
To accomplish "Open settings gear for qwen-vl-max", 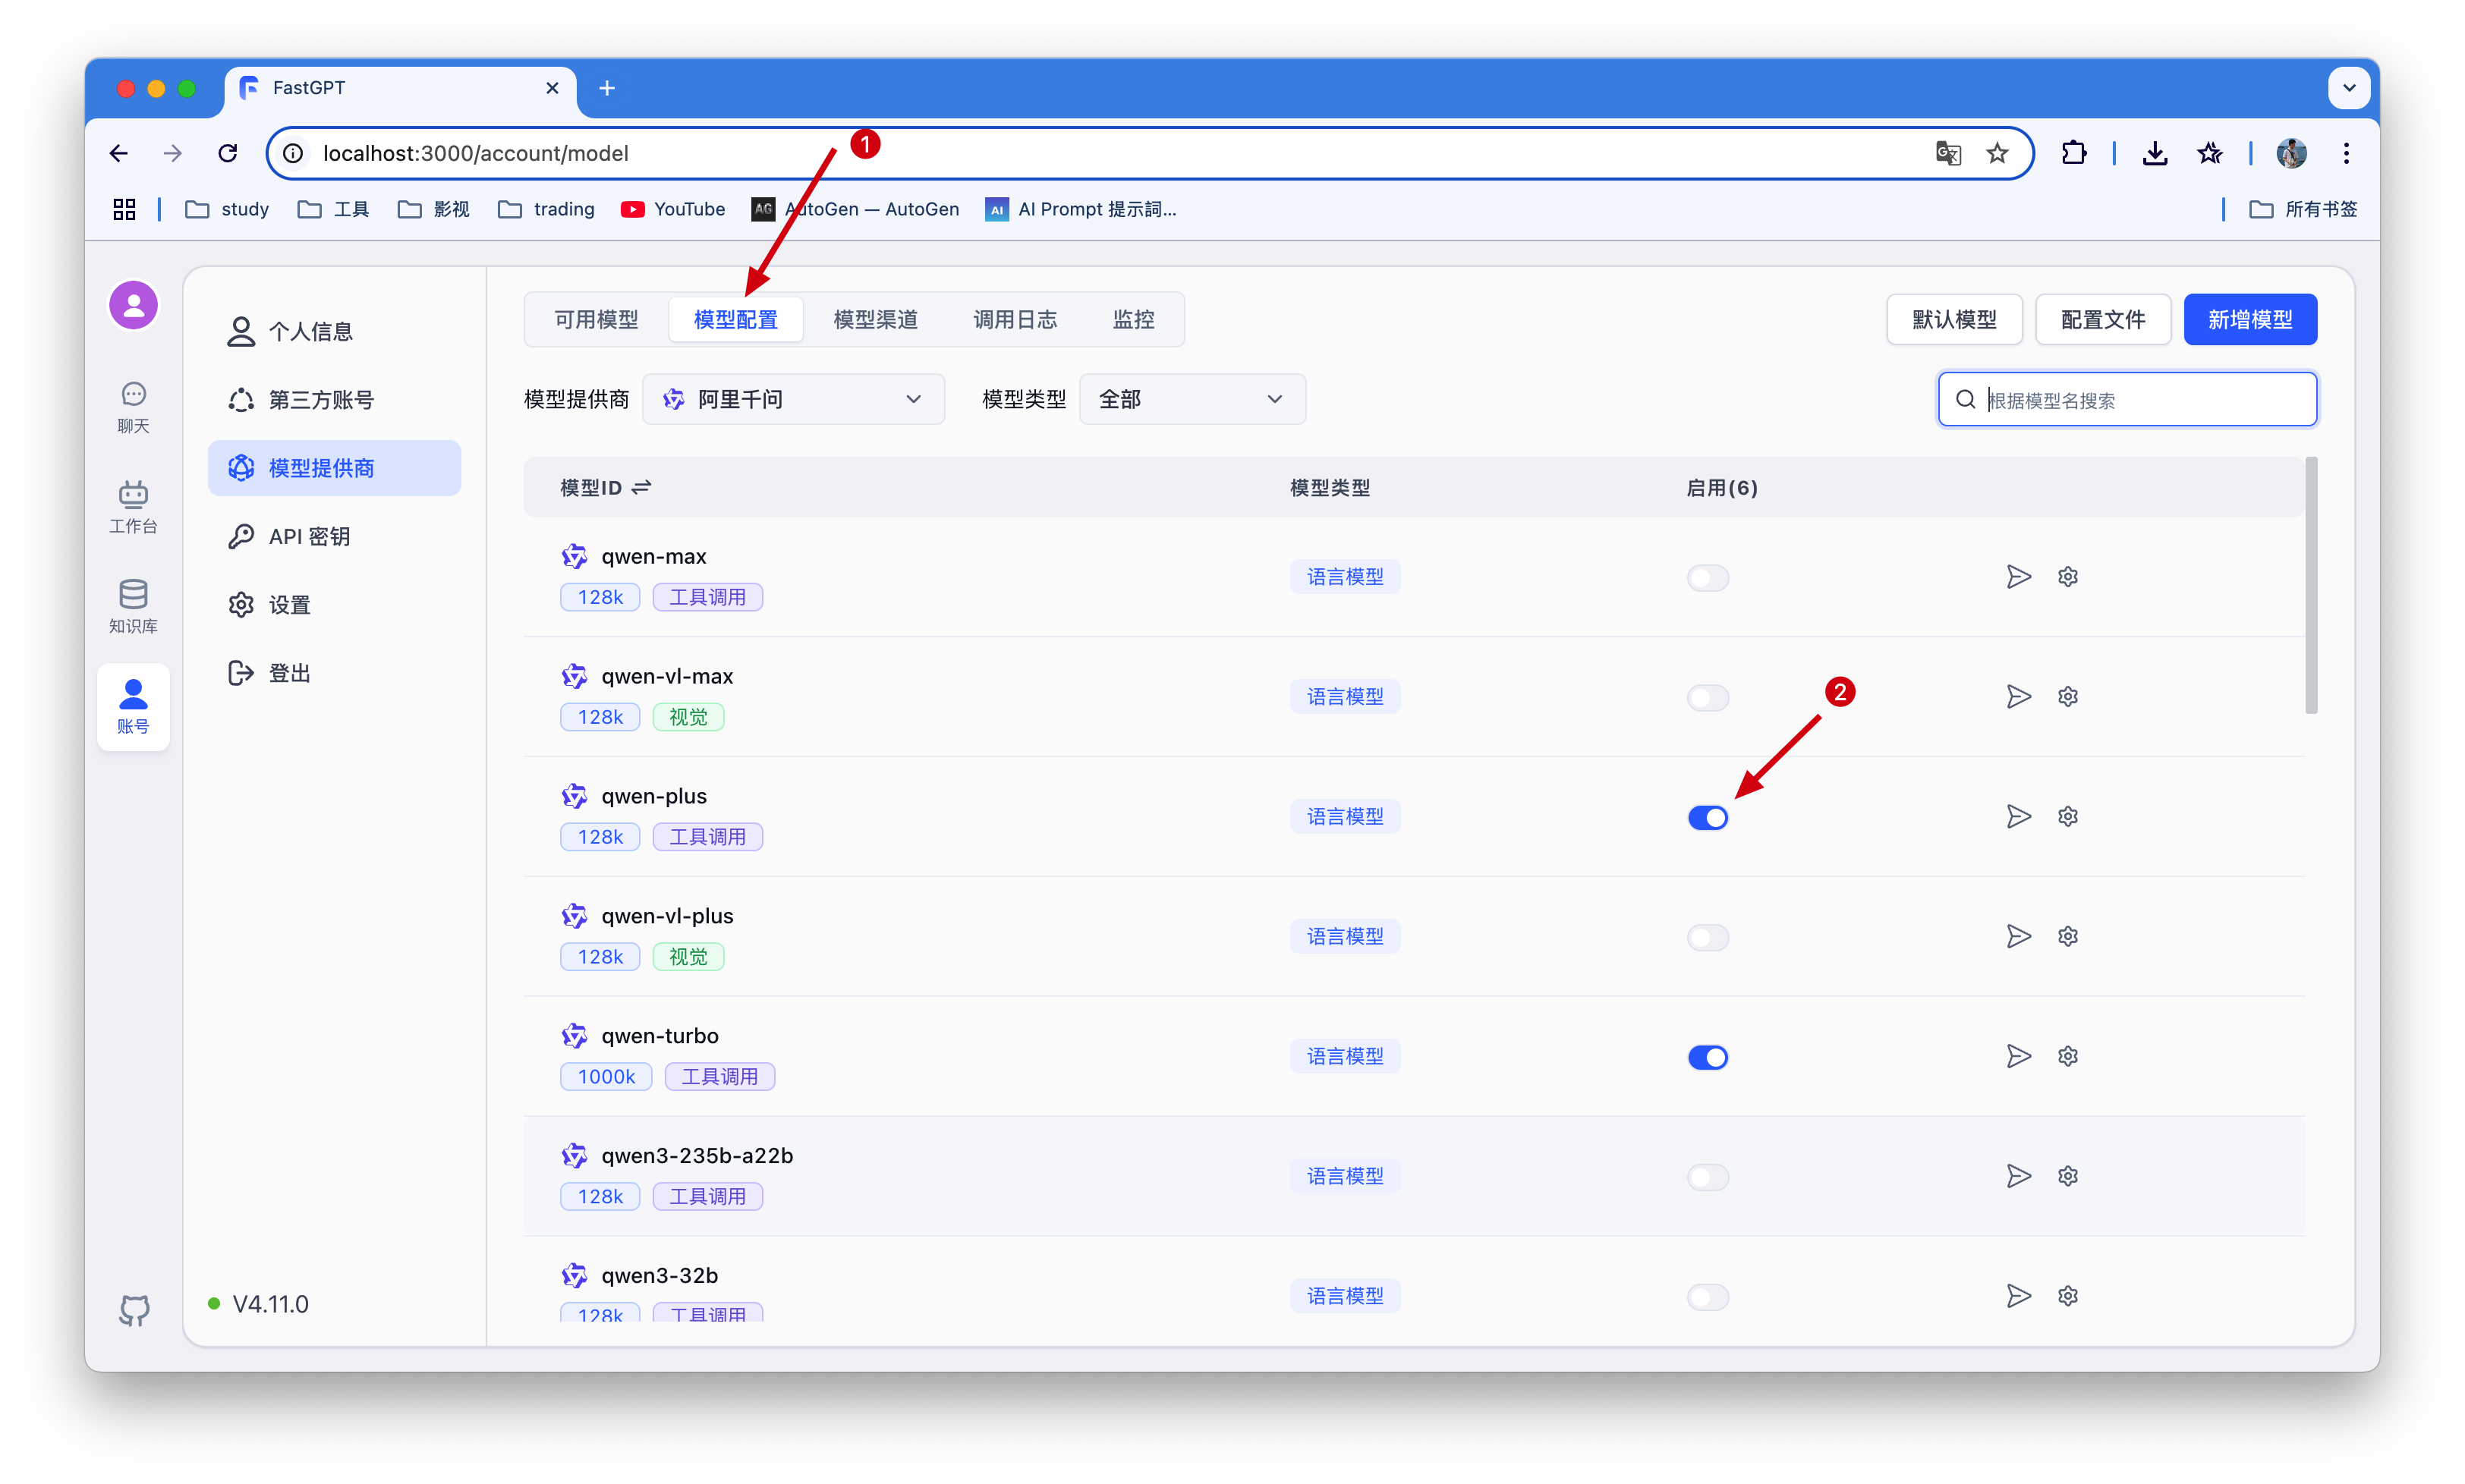I will coord(2068,697).
